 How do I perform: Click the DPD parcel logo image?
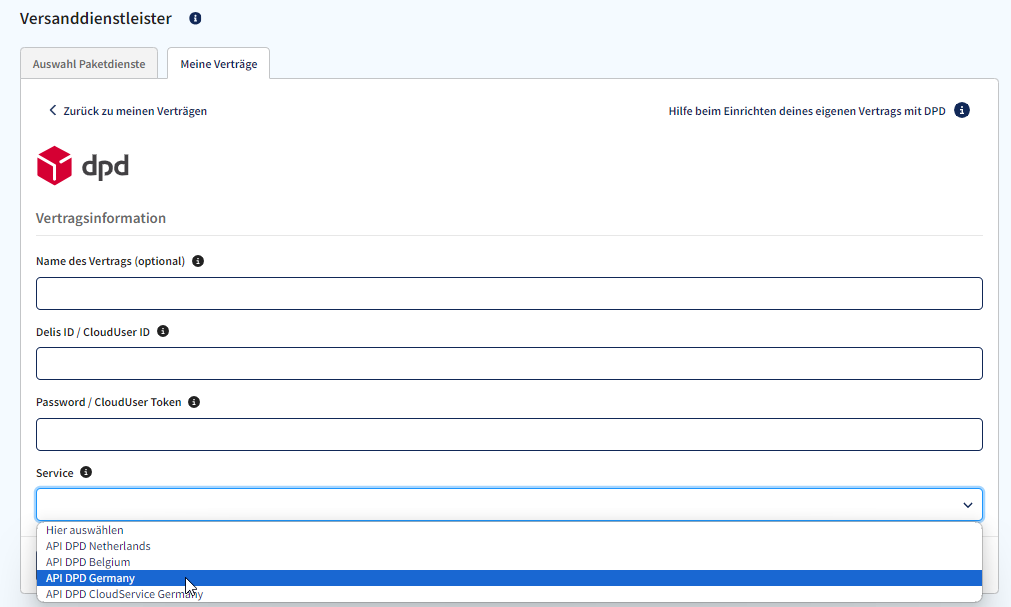tap(82, 166)
